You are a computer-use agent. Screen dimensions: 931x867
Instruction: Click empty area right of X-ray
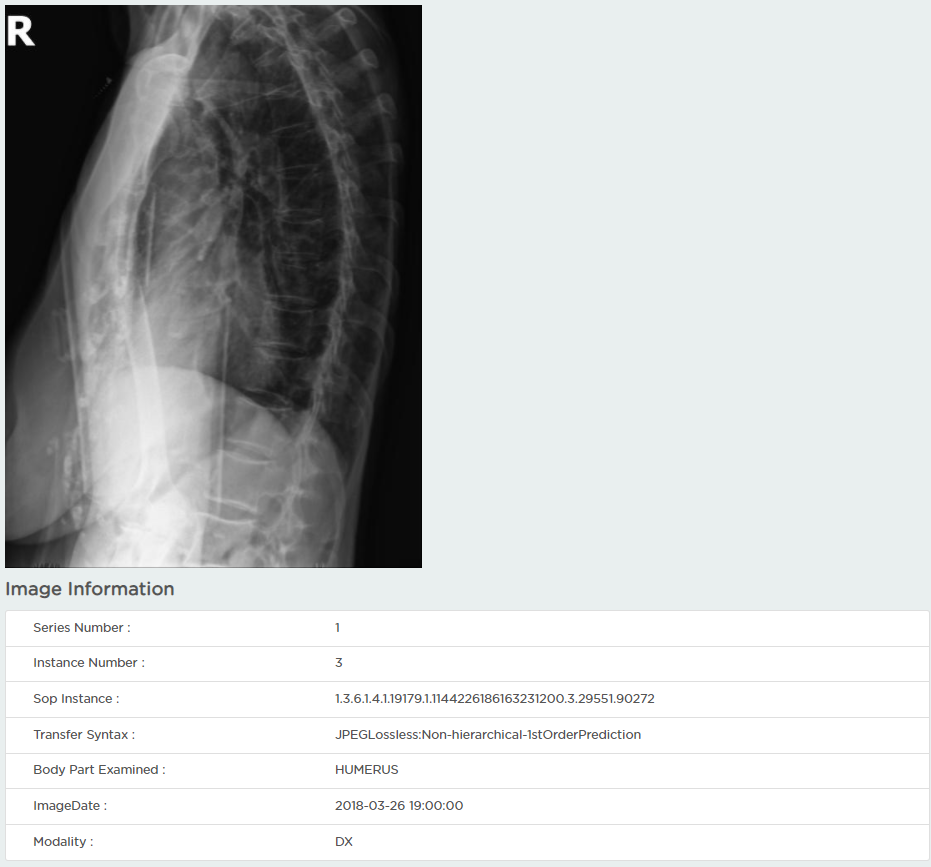pyautogui.click(x=676, y=286)
